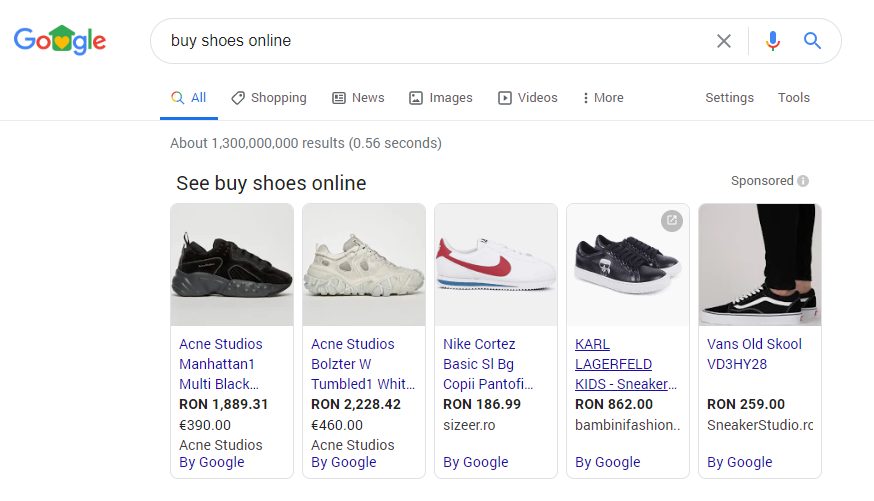Click the About 1,300,000,000 results text
874x501 pixels.
click(306, 143)
